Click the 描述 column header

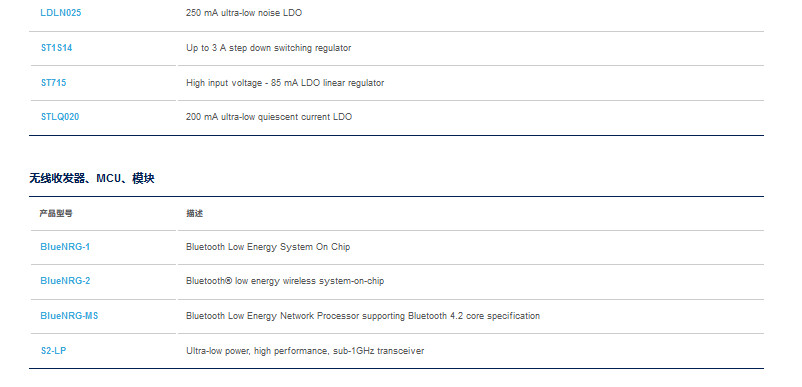pos(194,213)
